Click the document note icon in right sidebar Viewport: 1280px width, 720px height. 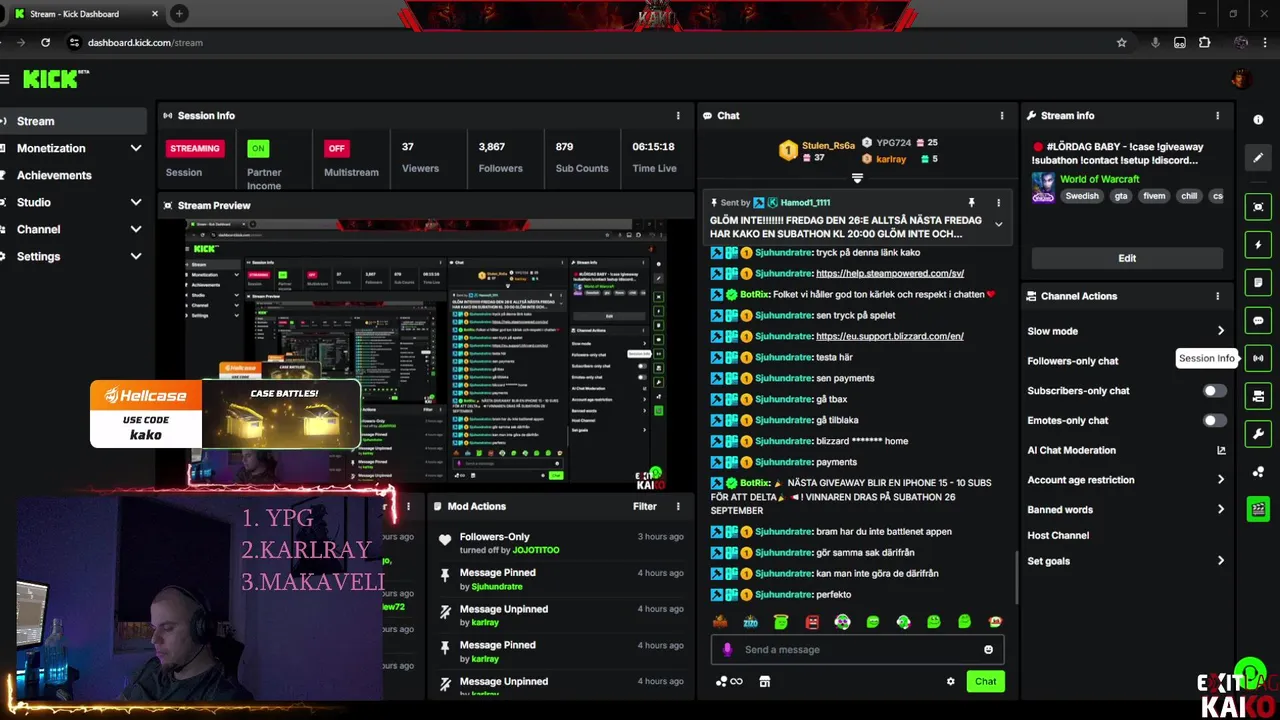(x=1258, y=283)
